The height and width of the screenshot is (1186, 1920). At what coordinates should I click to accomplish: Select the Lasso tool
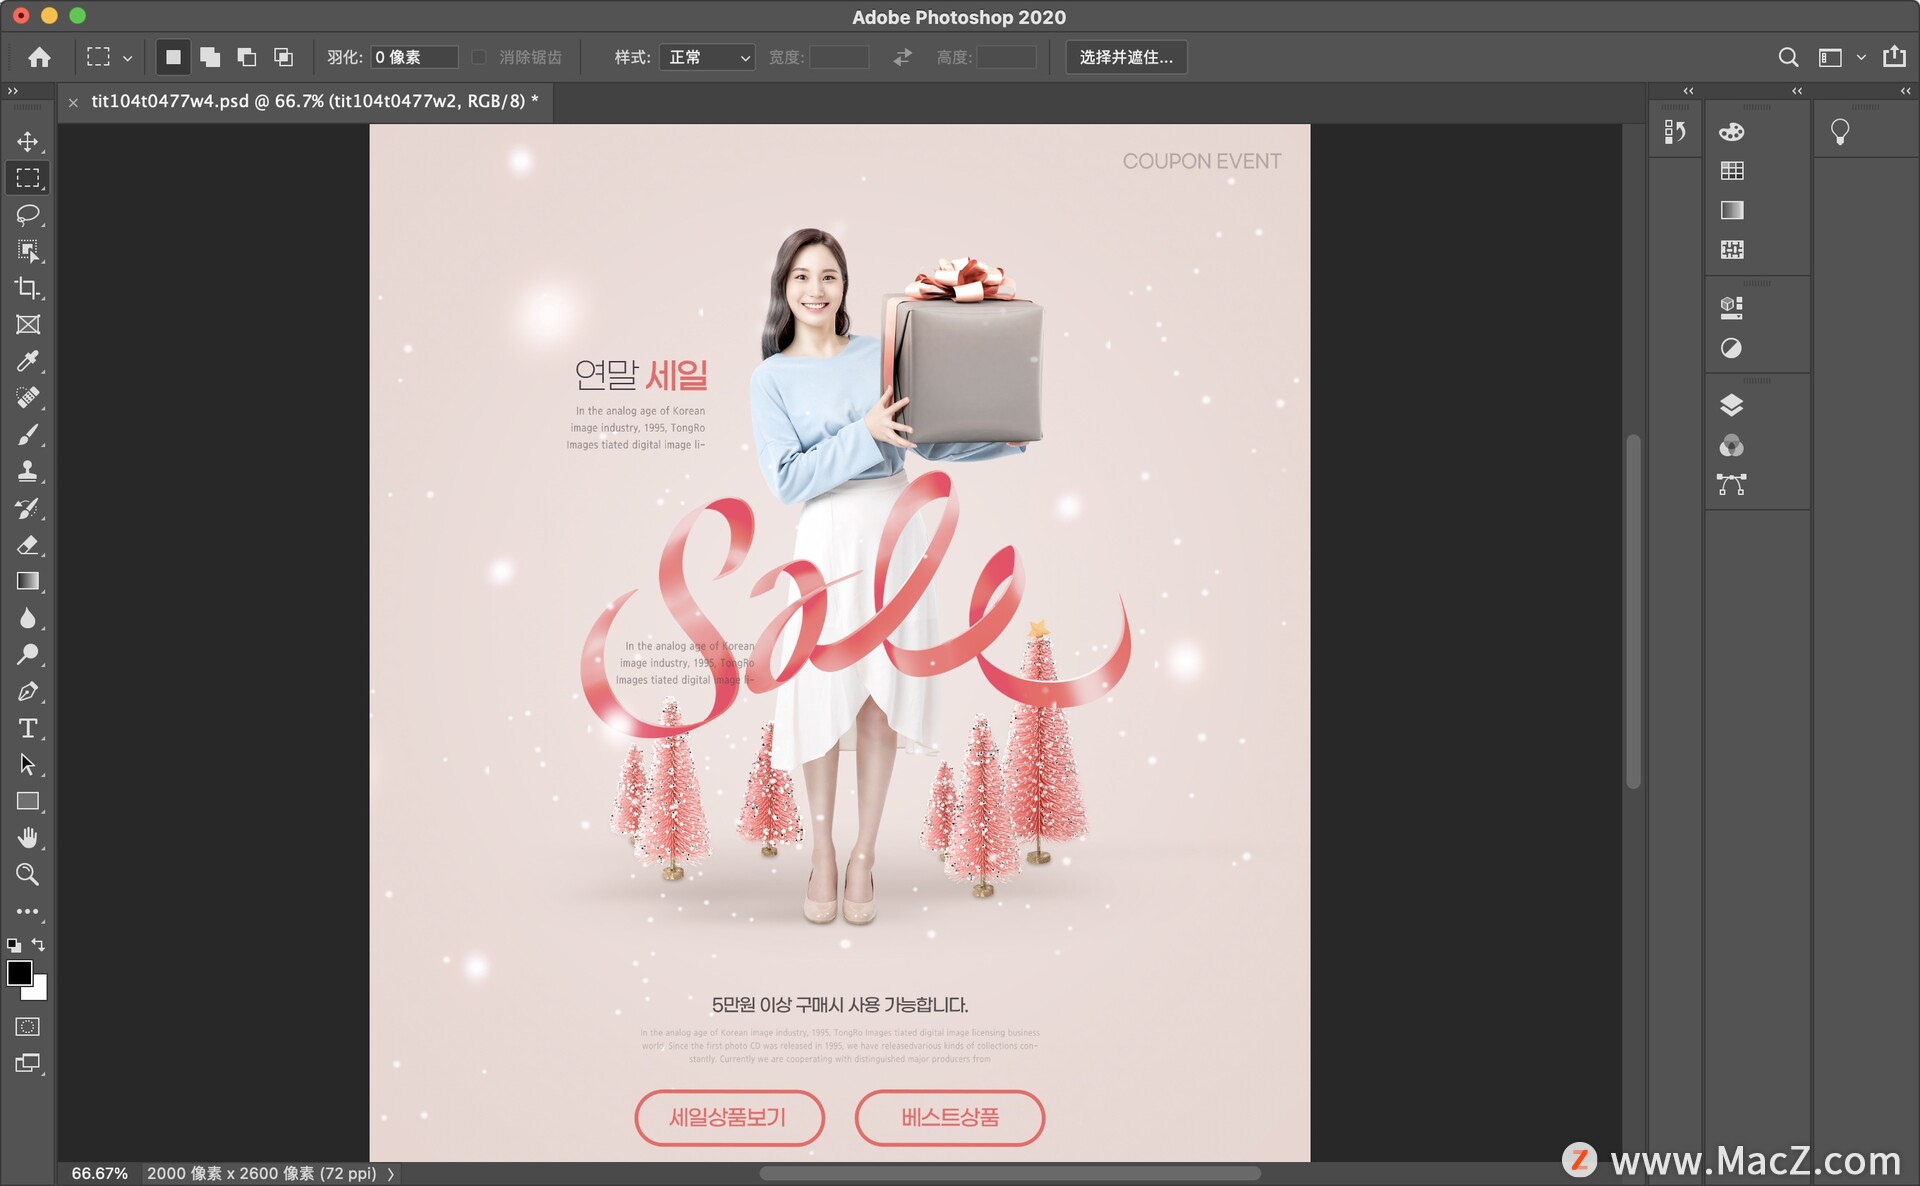pyautogui.click(x=28, y=214)
